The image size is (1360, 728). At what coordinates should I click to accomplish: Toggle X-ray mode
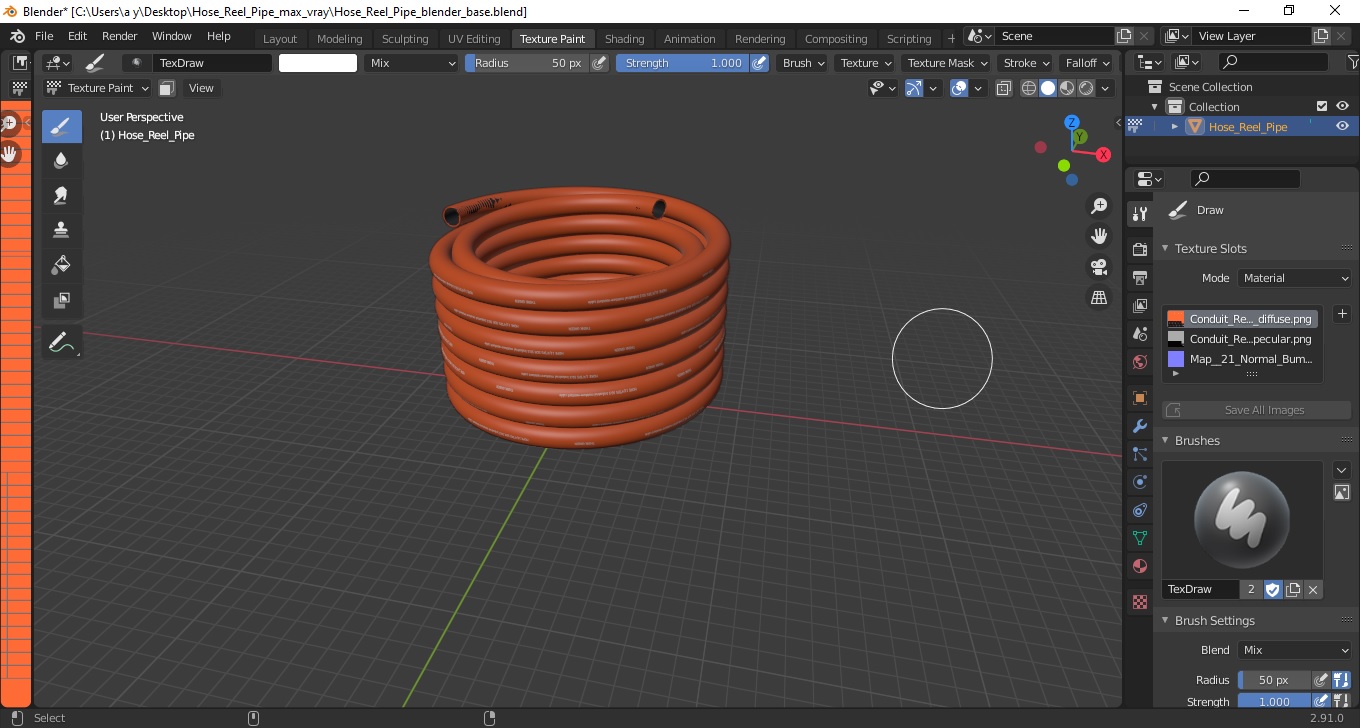(1003, 88)
